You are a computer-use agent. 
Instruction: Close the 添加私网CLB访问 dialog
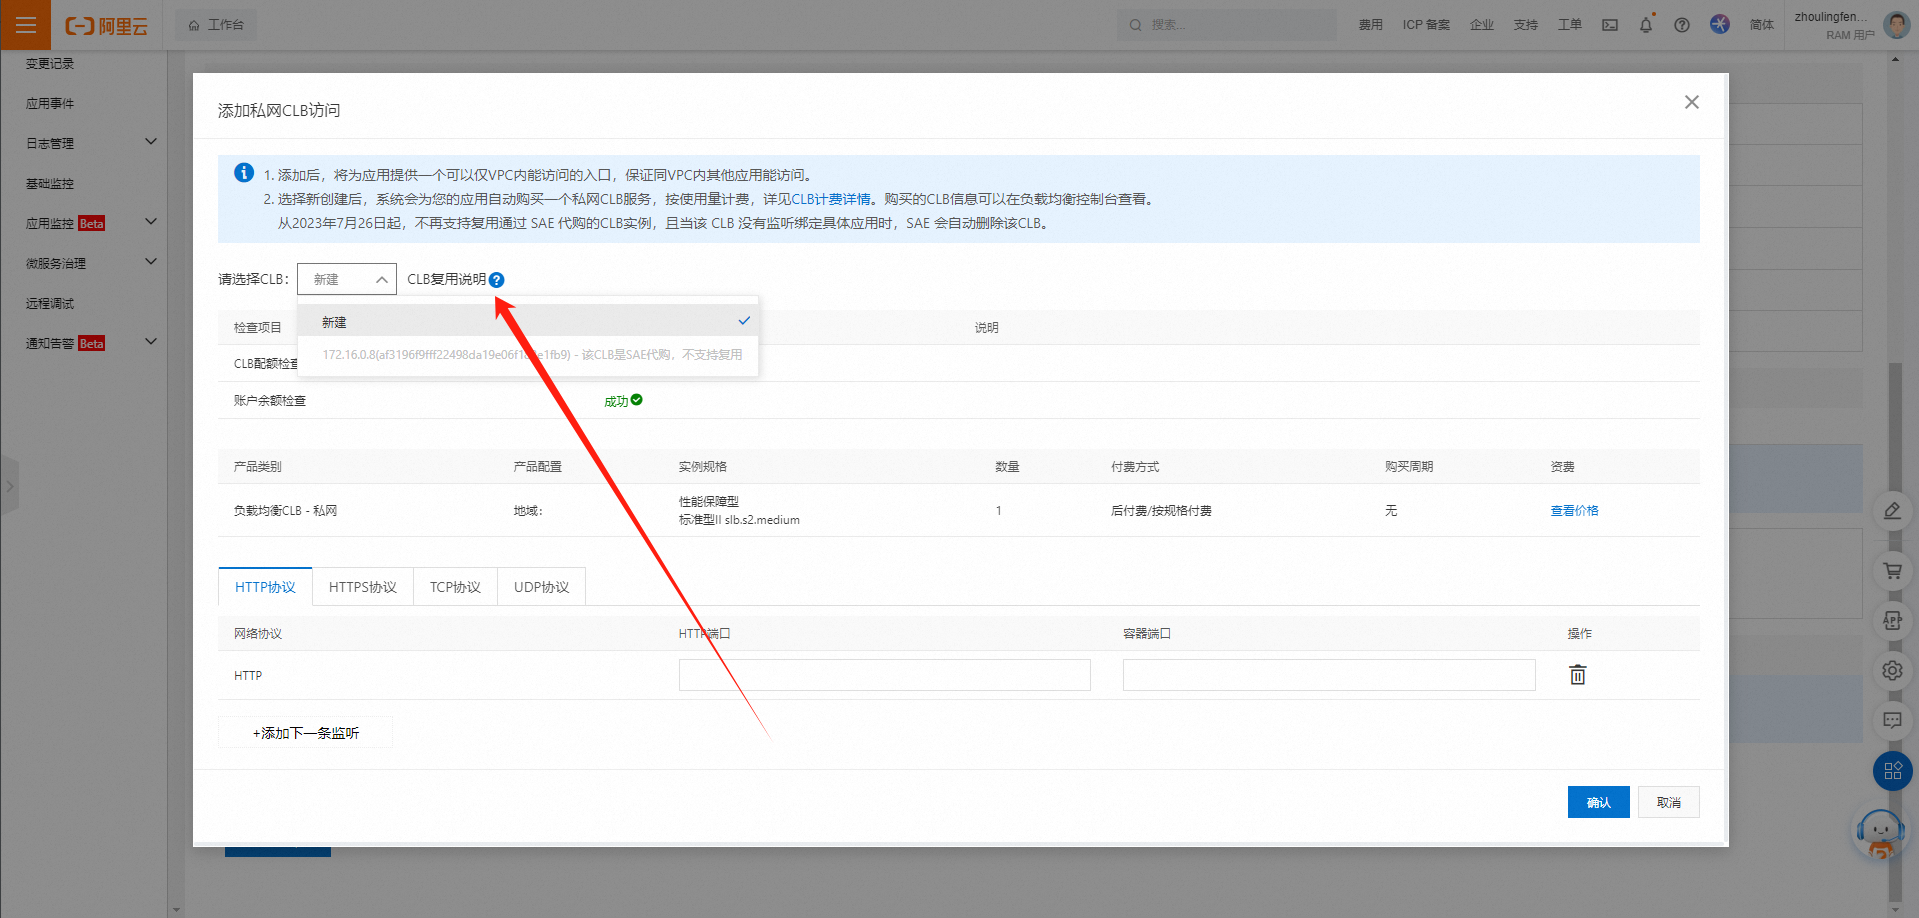tap(1692, 102)
